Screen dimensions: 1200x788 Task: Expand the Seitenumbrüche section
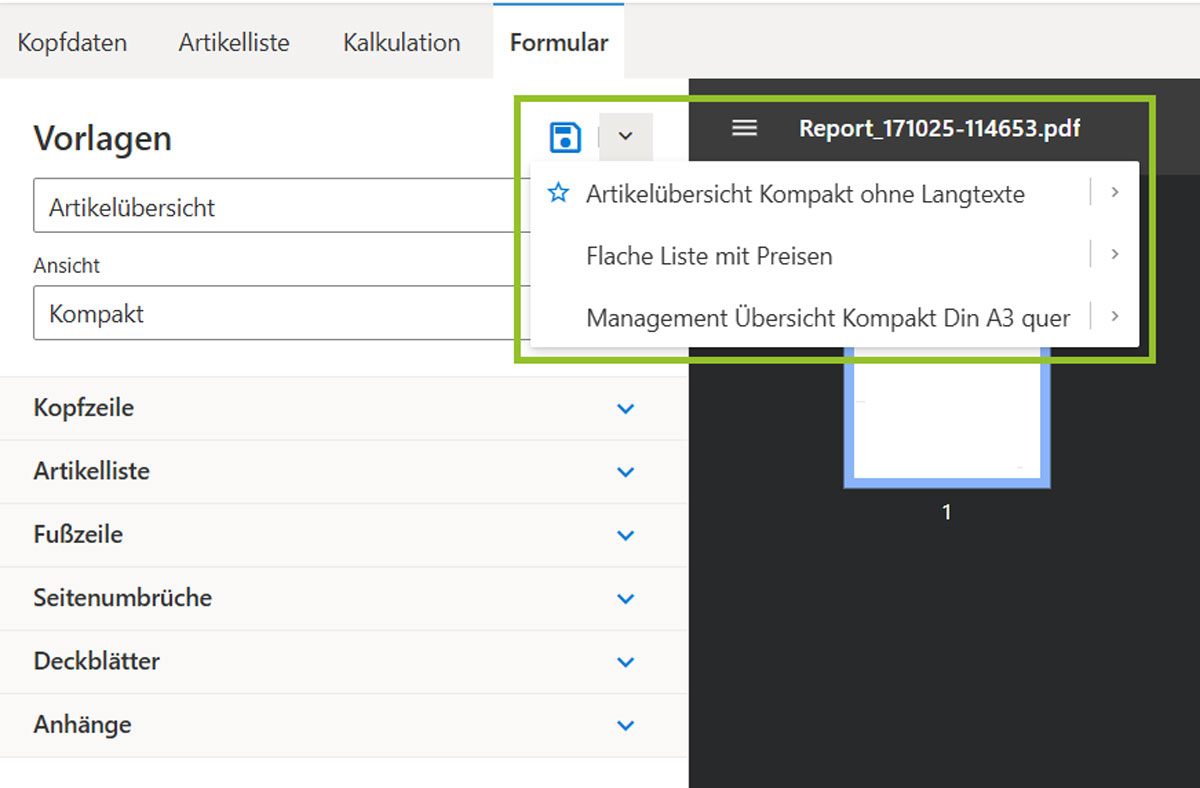(x=626, y=598)
